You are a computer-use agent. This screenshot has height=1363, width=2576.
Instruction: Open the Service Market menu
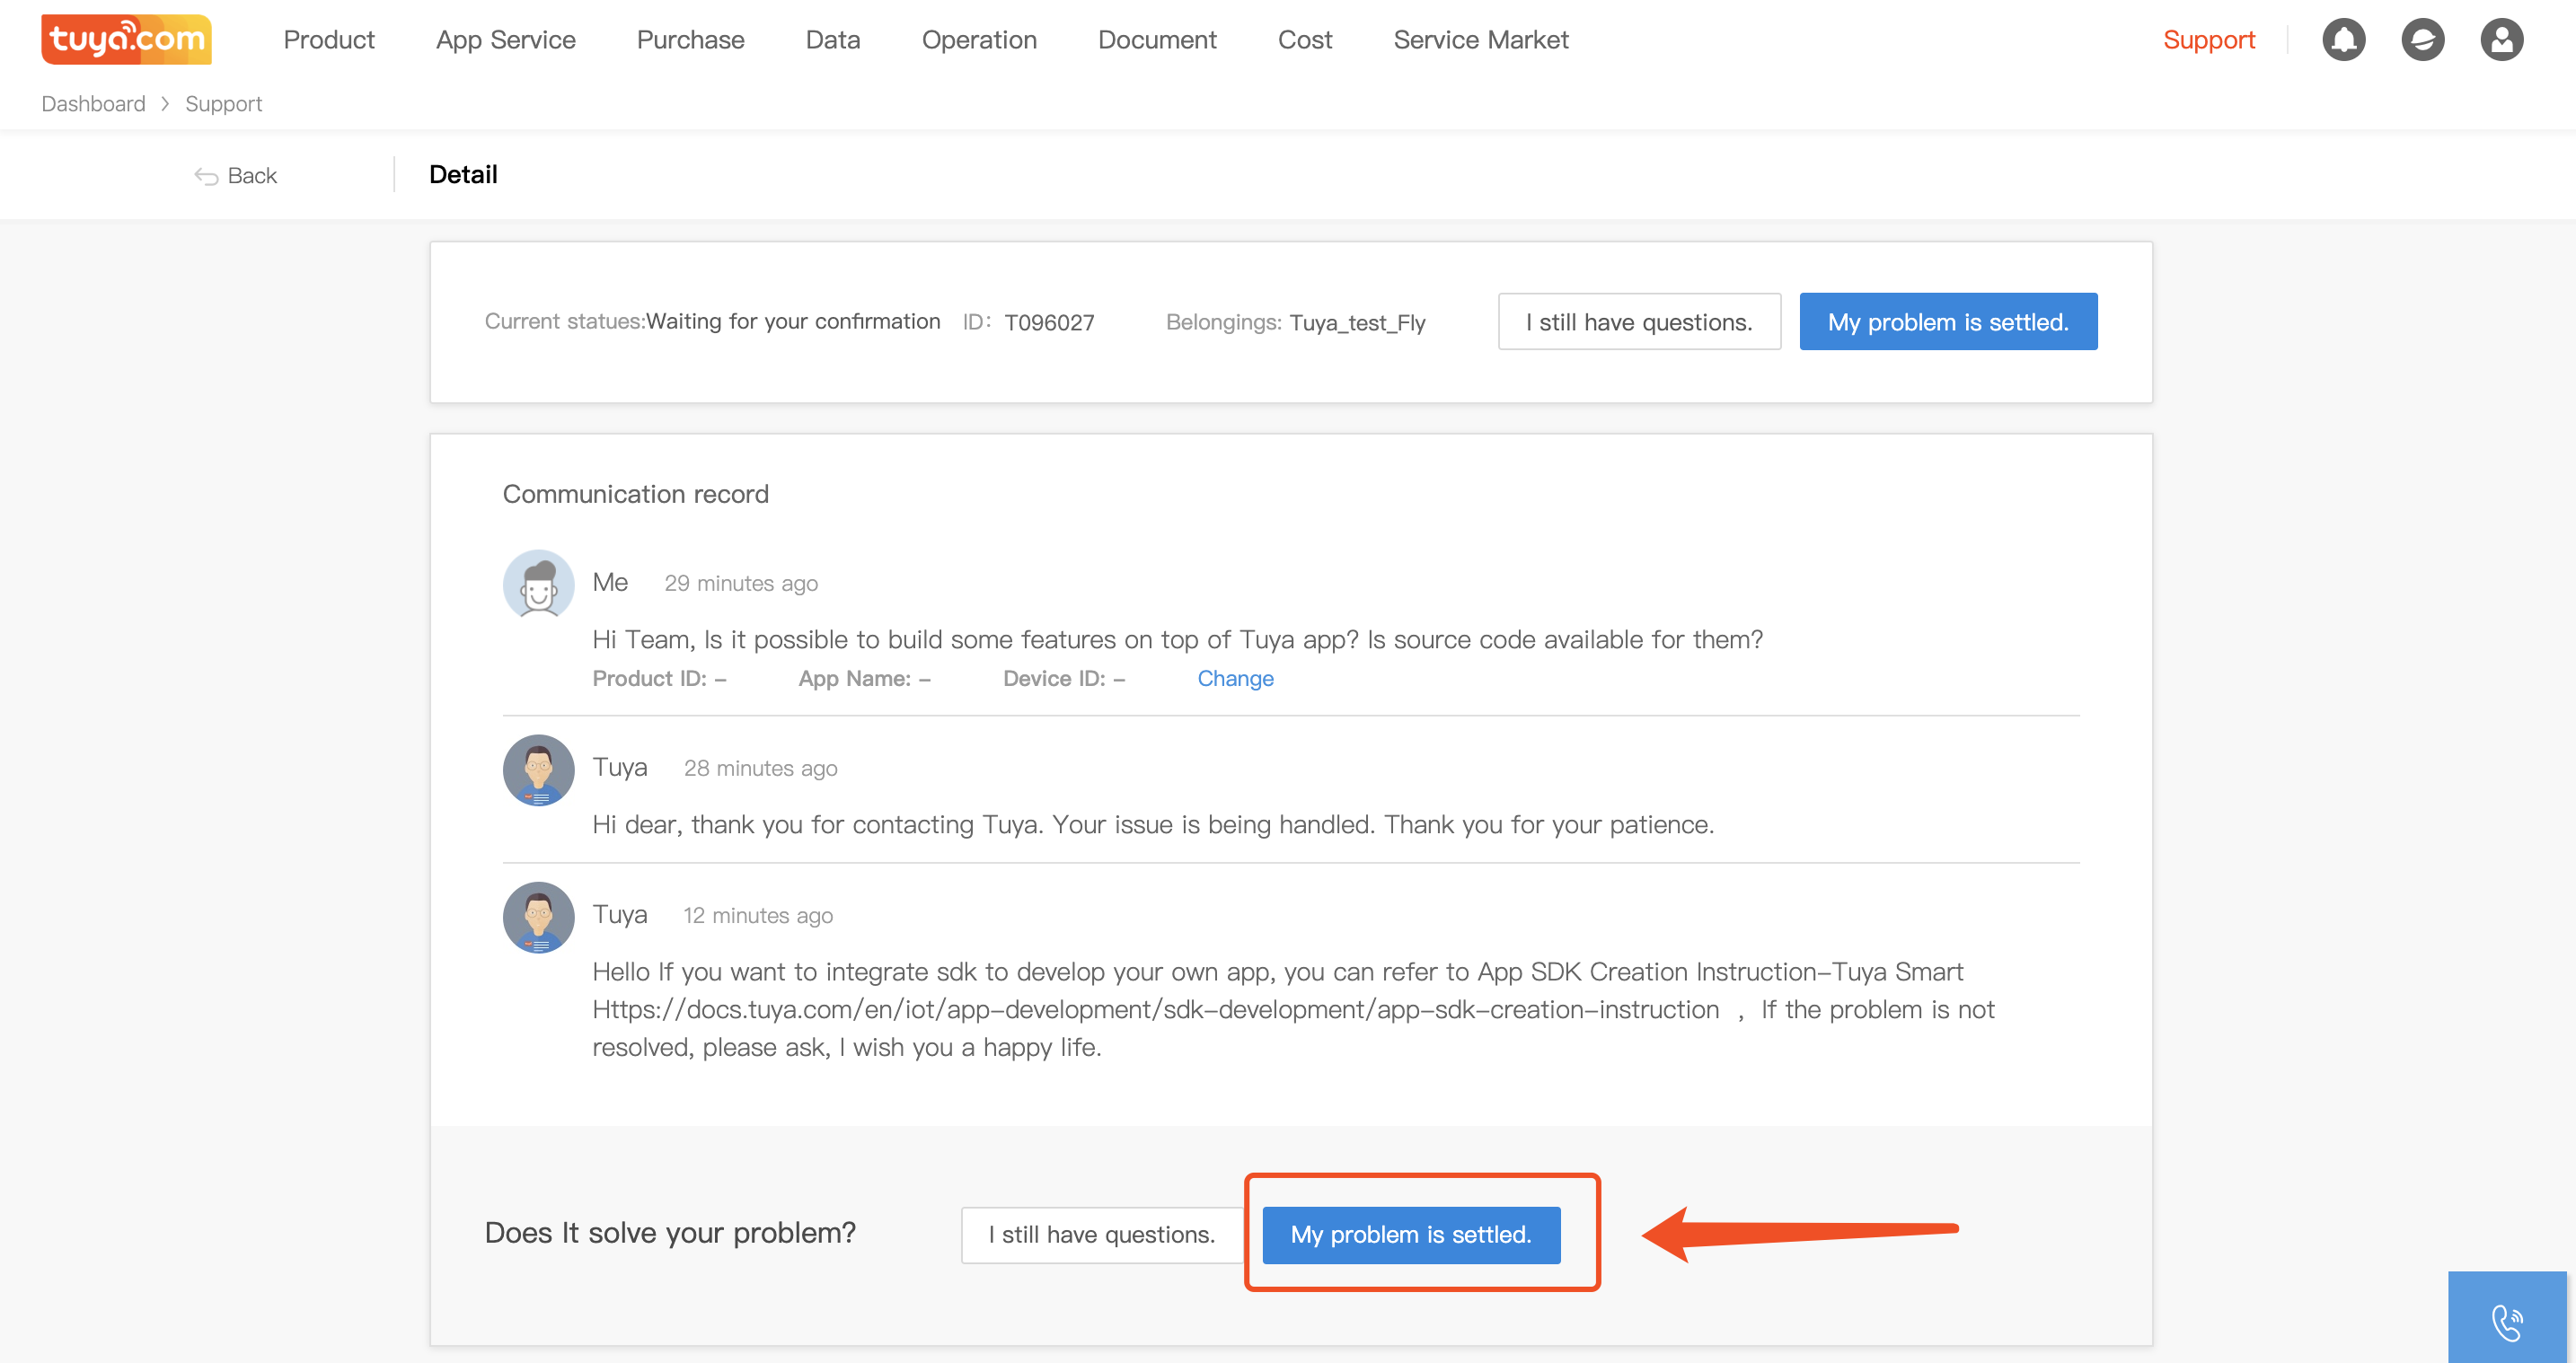(x=1481, y=40)
